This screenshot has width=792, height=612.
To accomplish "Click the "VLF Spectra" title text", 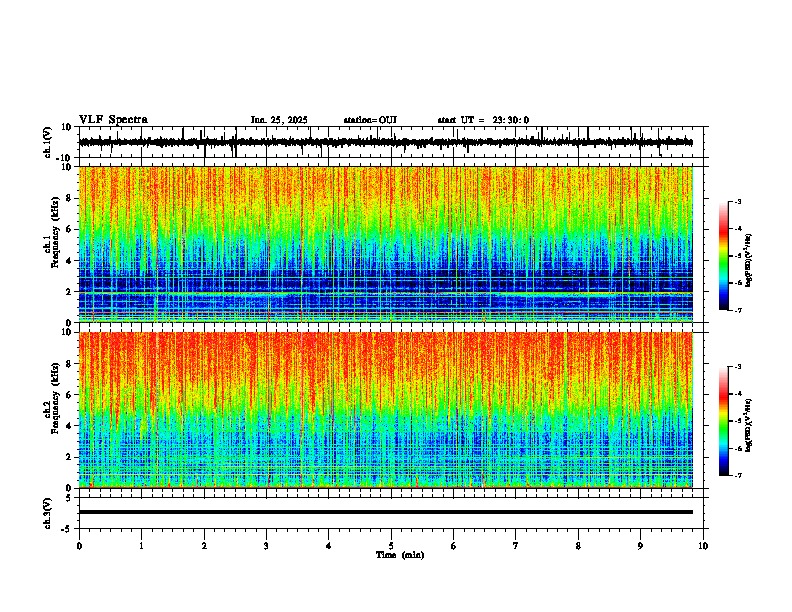I will 113,120.
